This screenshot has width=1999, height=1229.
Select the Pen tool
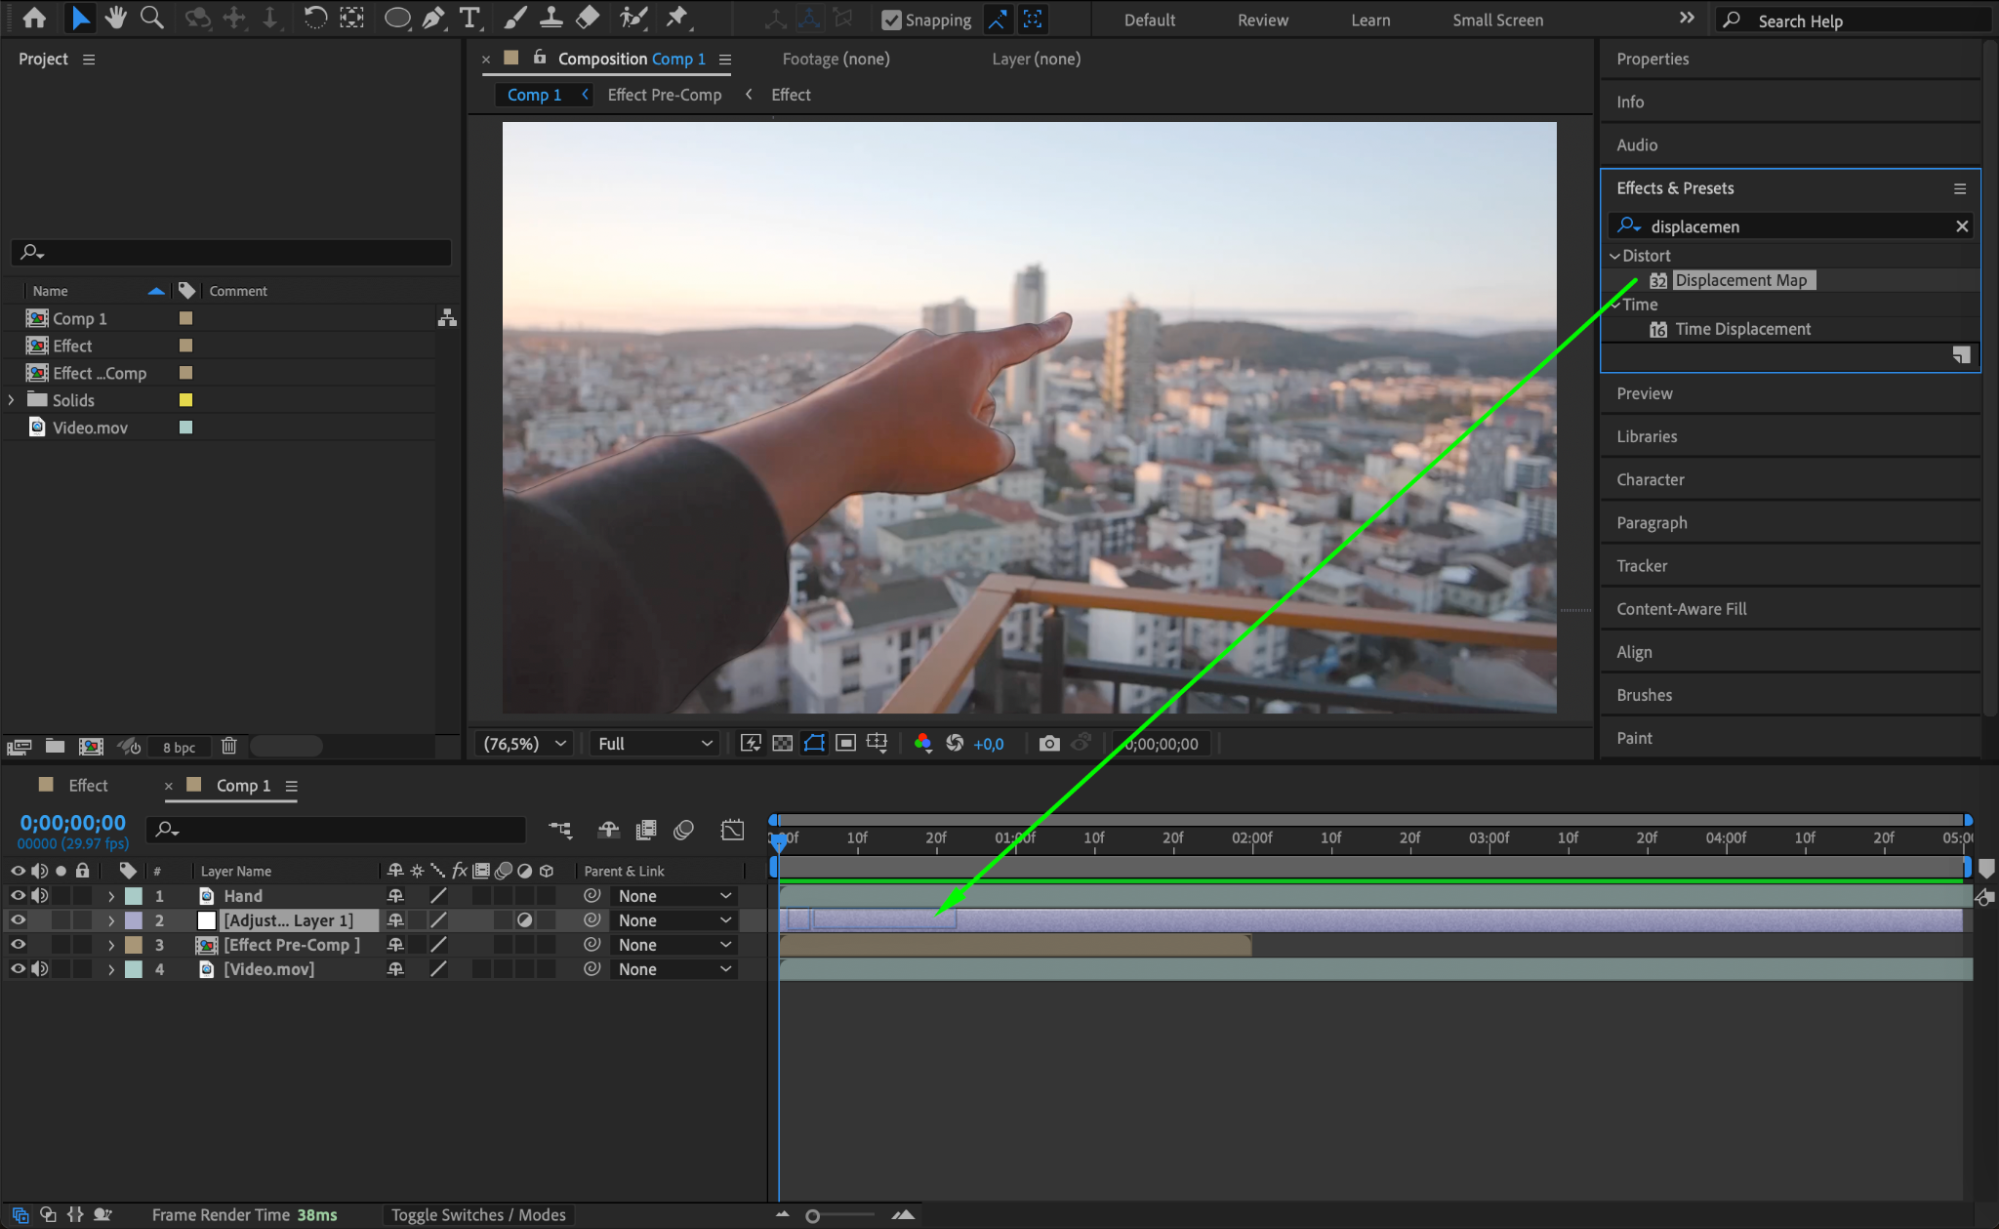click(x=433, y=17)
